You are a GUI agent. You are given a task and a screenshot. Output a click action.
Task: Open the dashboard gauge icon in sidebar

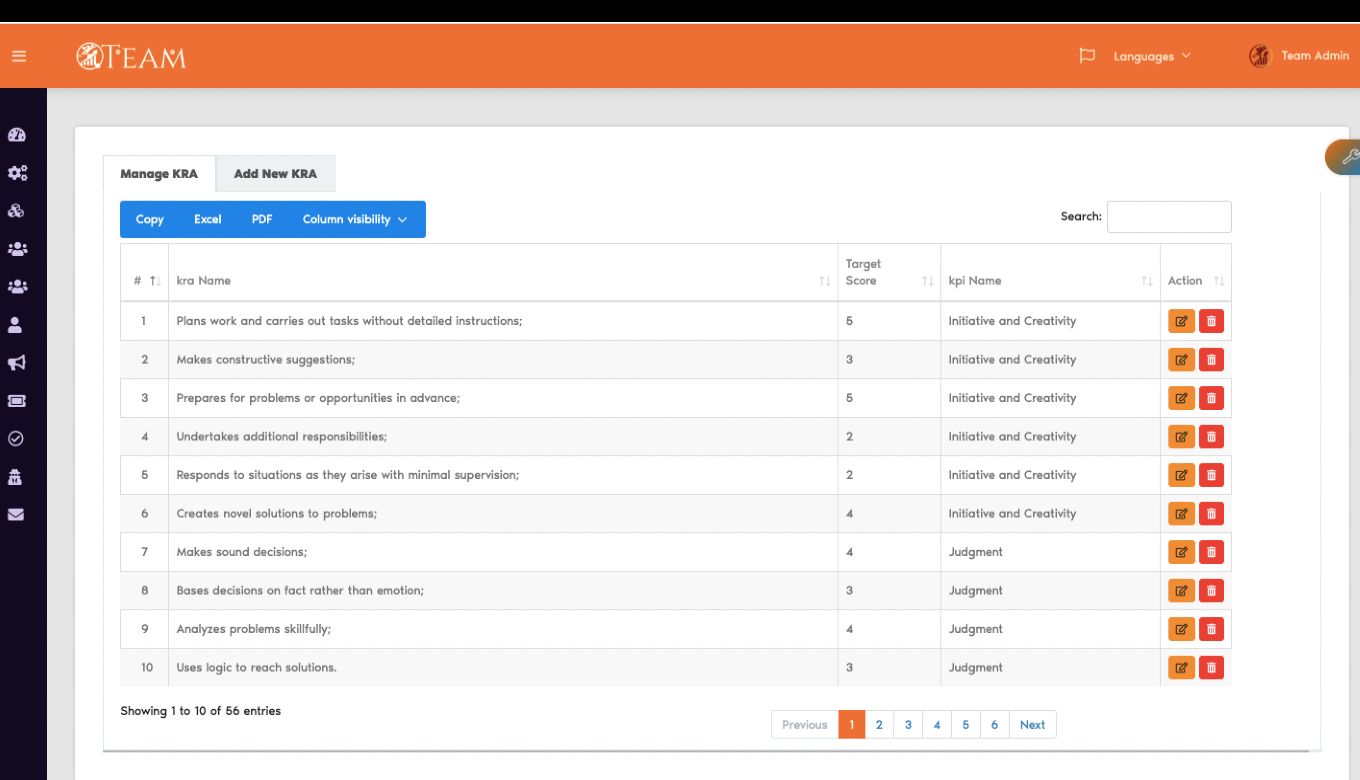pos(16,136)
